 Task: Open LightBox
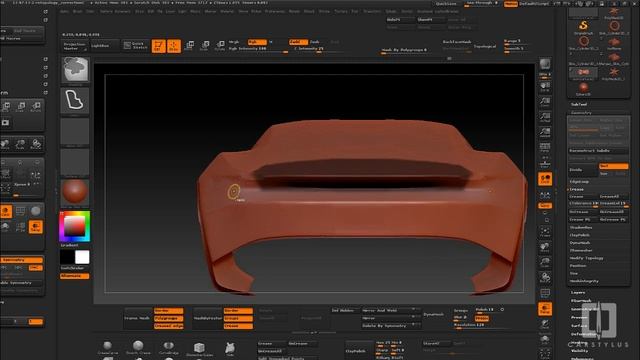[104, 45]
